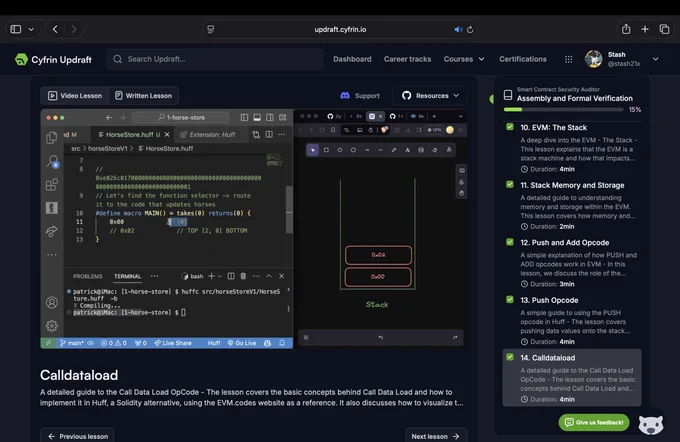Screen dimensions: 680x442
Task: Open the apps grid icon in navbar
Action: (568, 59)
